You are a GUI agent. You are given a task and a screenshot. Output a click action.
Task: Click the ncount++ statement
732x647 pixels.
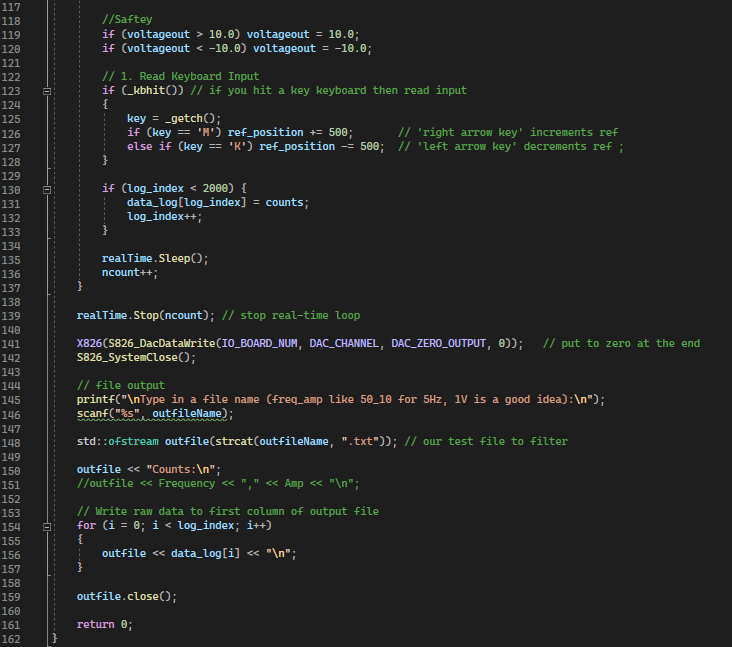click(x=130, y=272)
